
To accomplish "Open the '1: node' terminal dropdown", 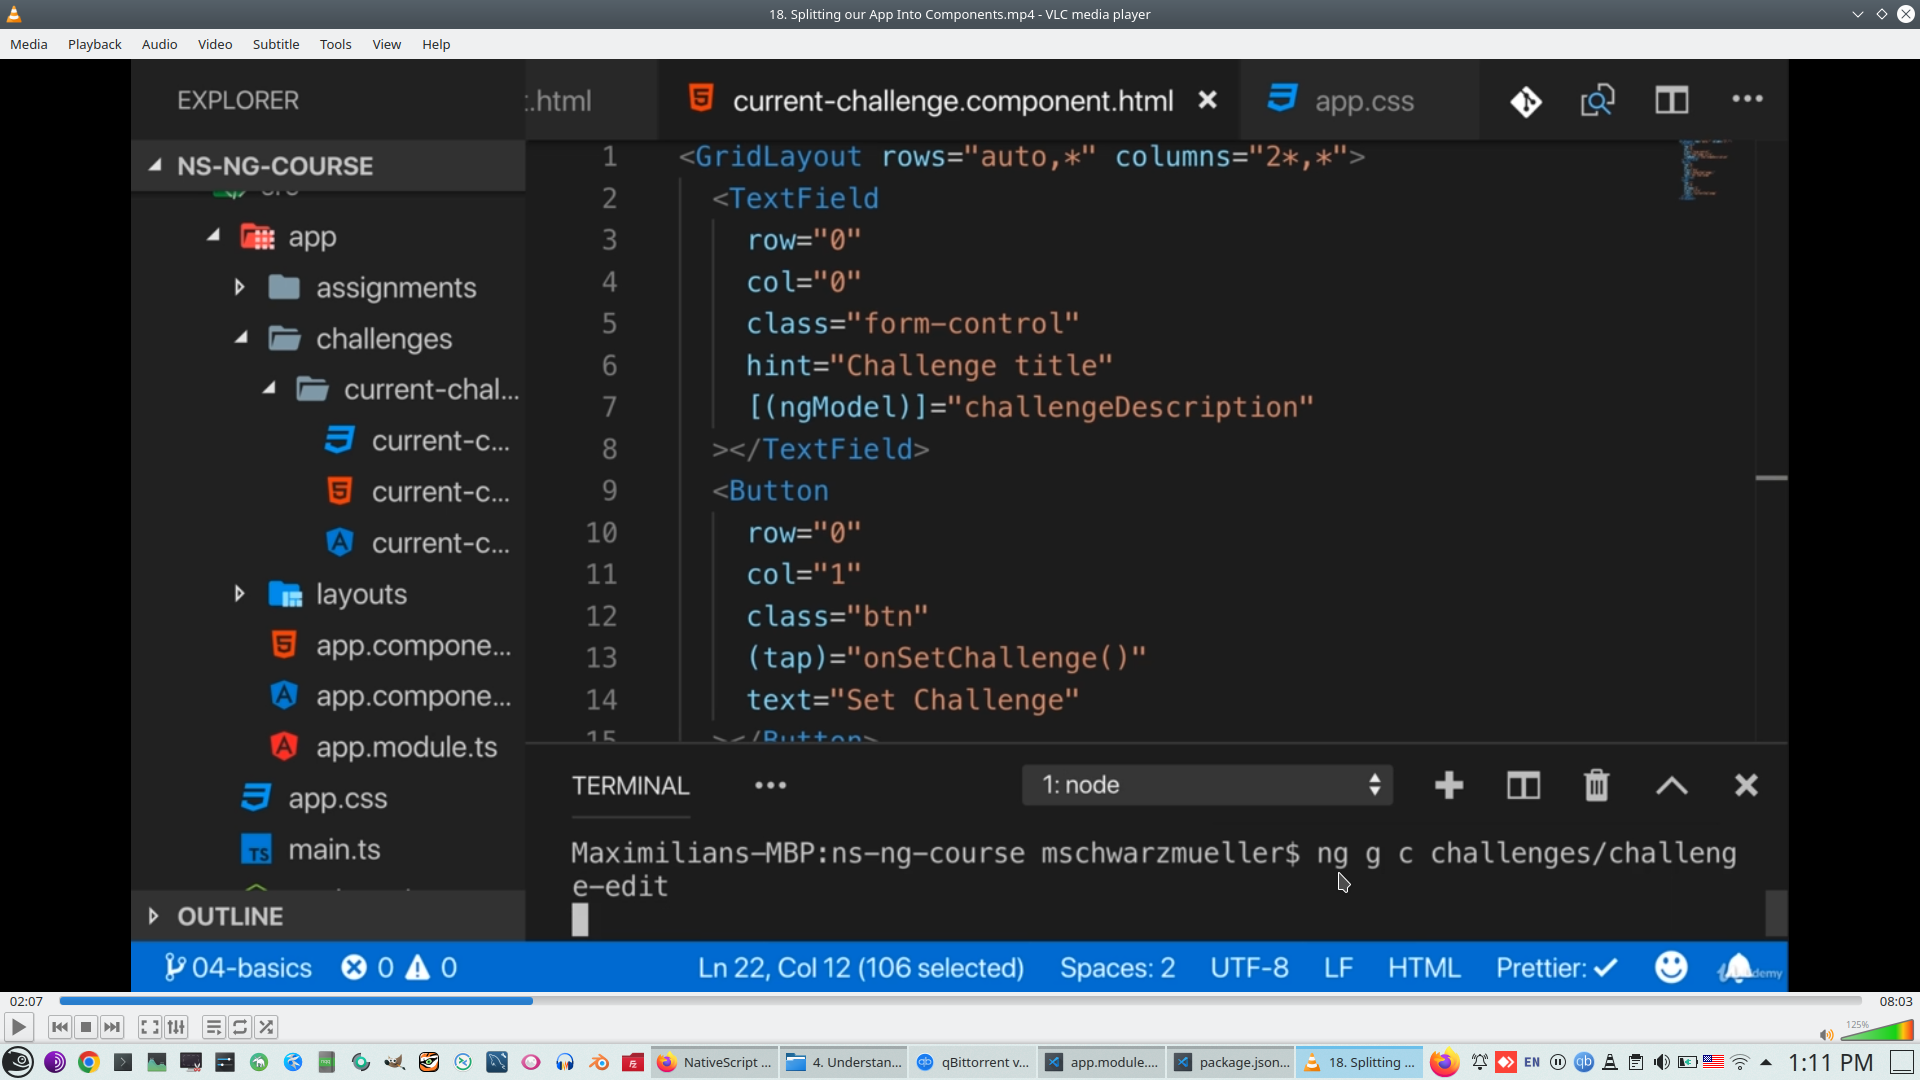I will 1207,785.
